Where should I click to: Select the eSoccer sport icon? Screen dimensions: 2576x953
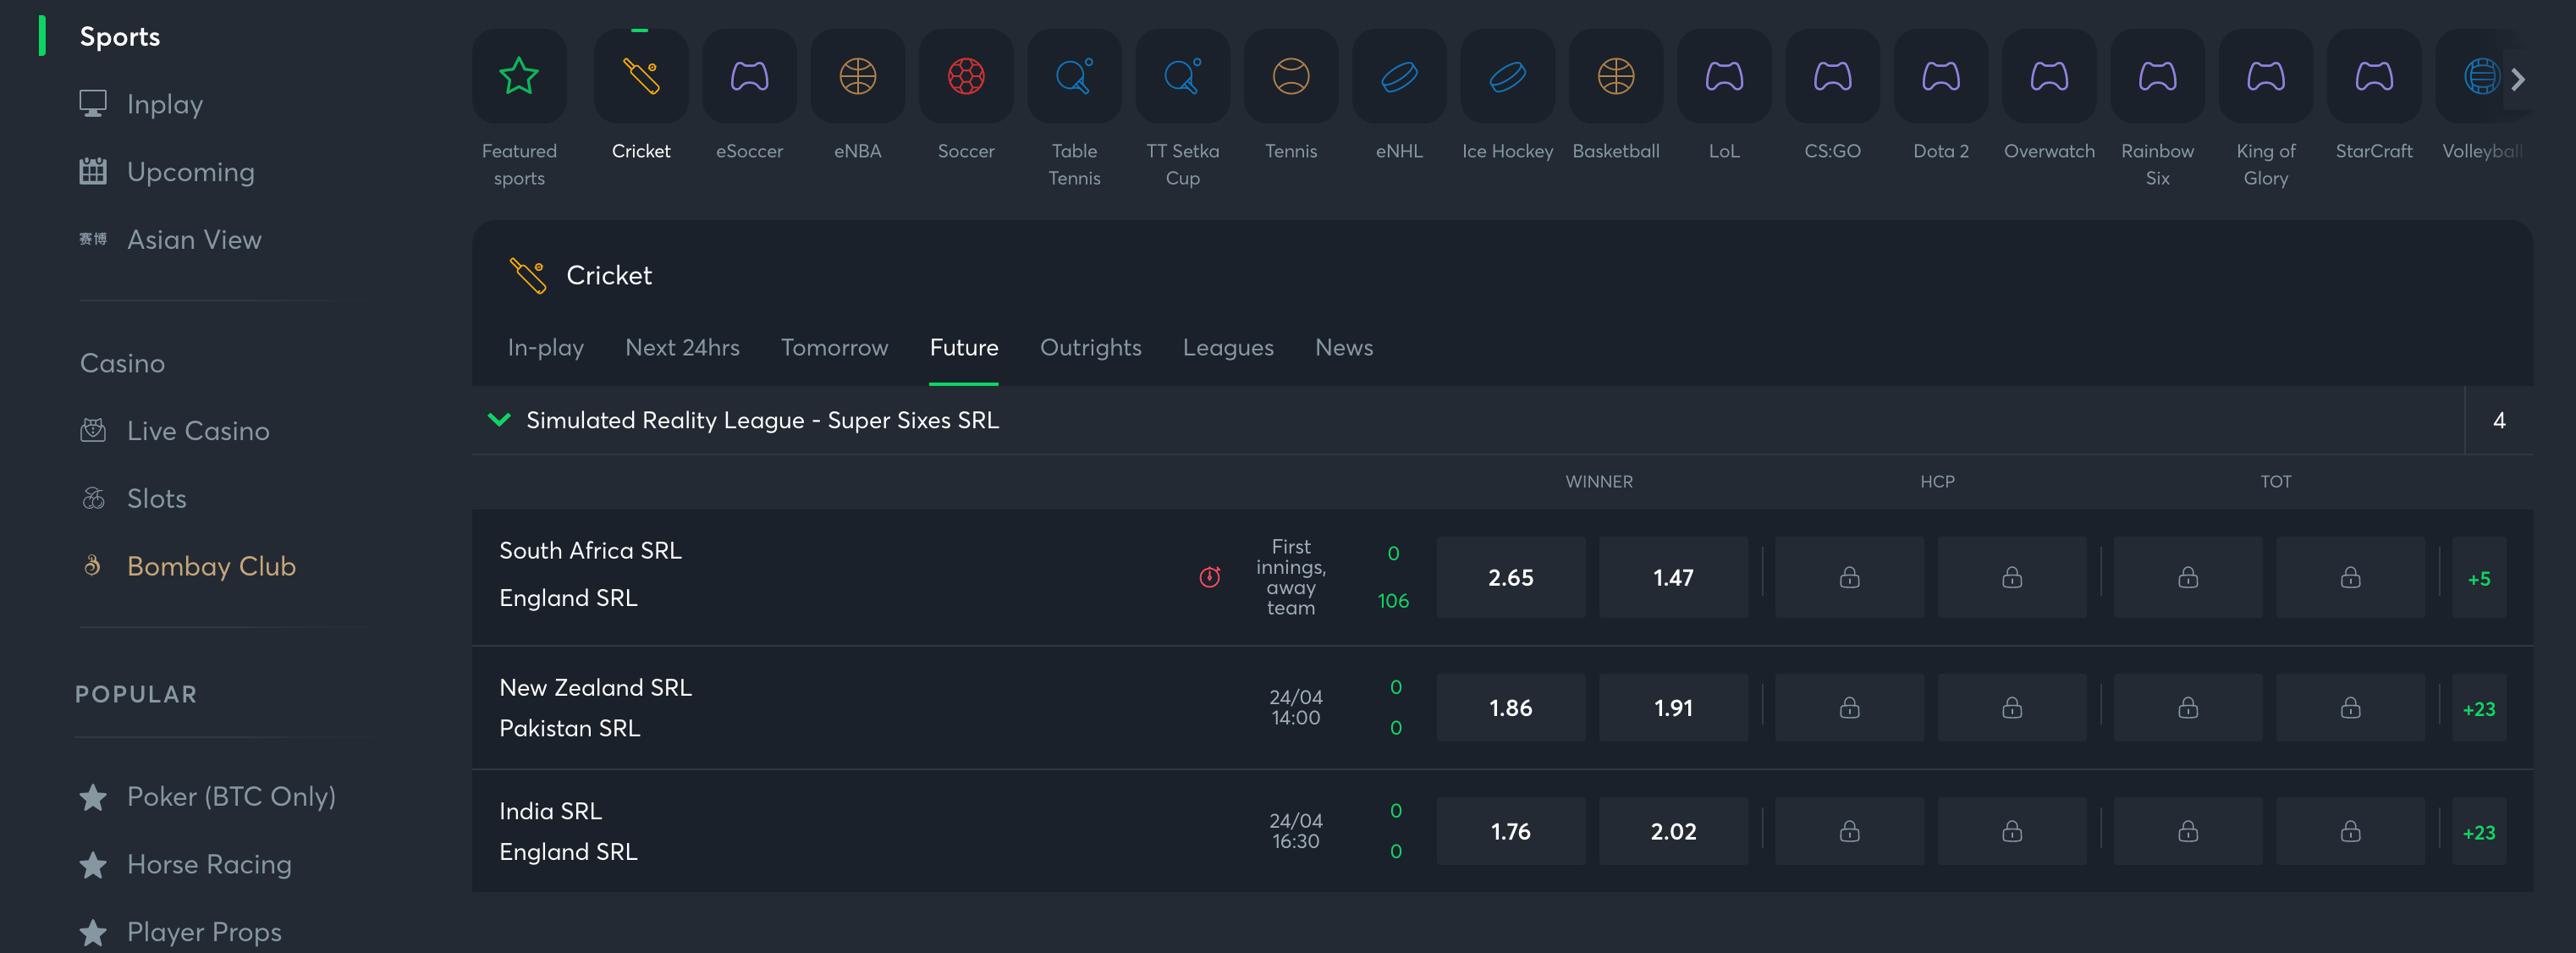click(x=749, y=75)
